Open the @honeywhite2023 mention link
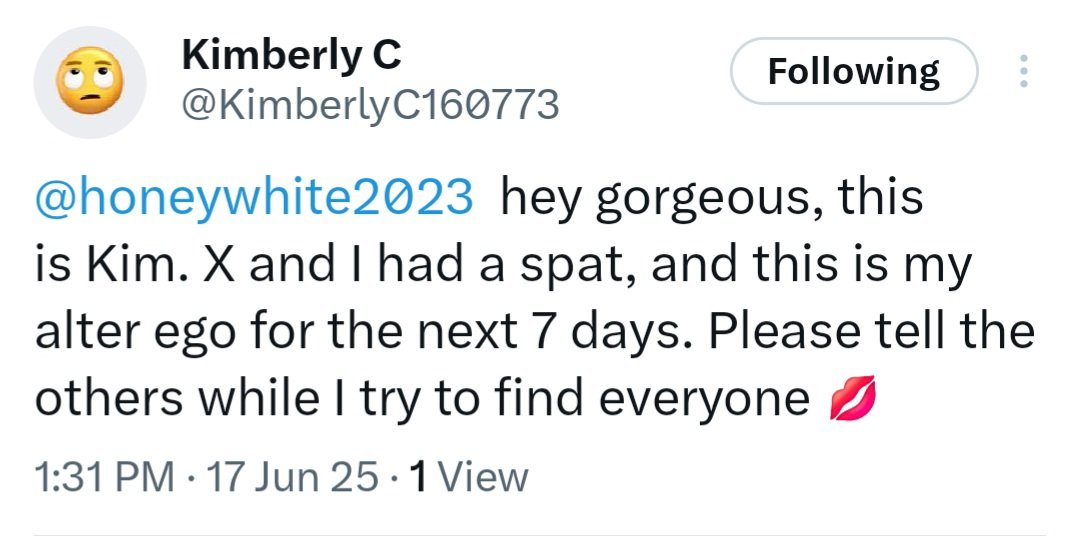This screenshot has width=1080, height=536. [254, 198]
